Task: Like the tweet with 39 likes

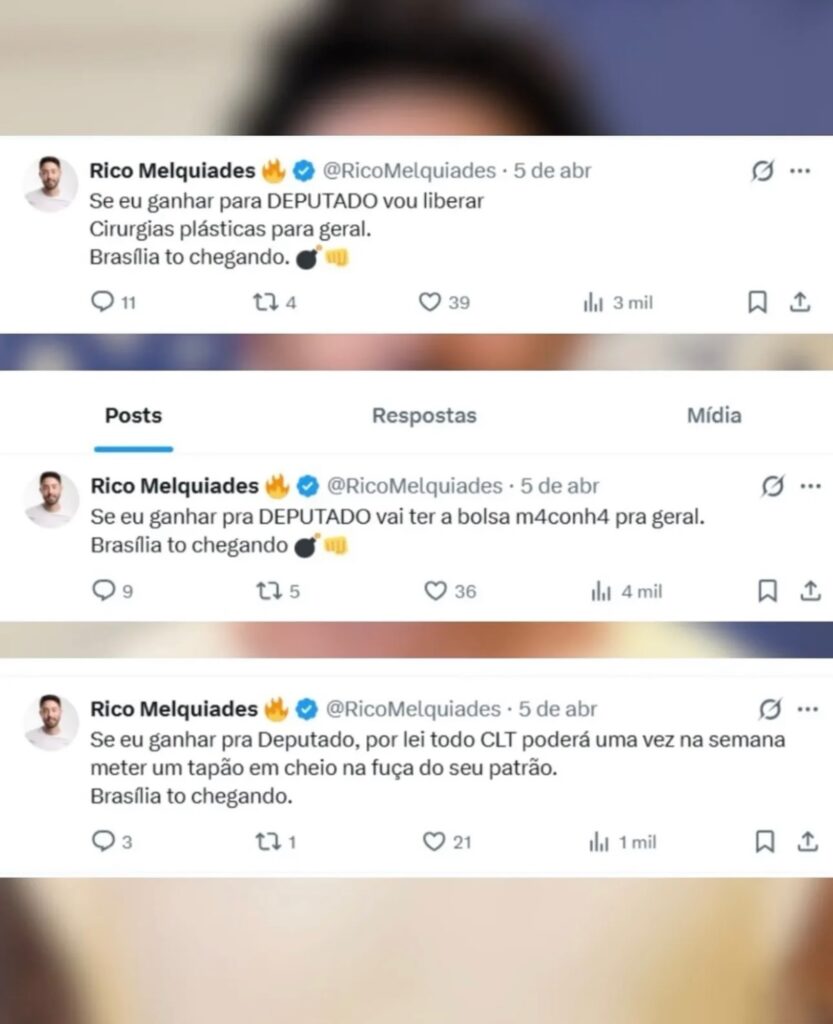Action: 430,302
